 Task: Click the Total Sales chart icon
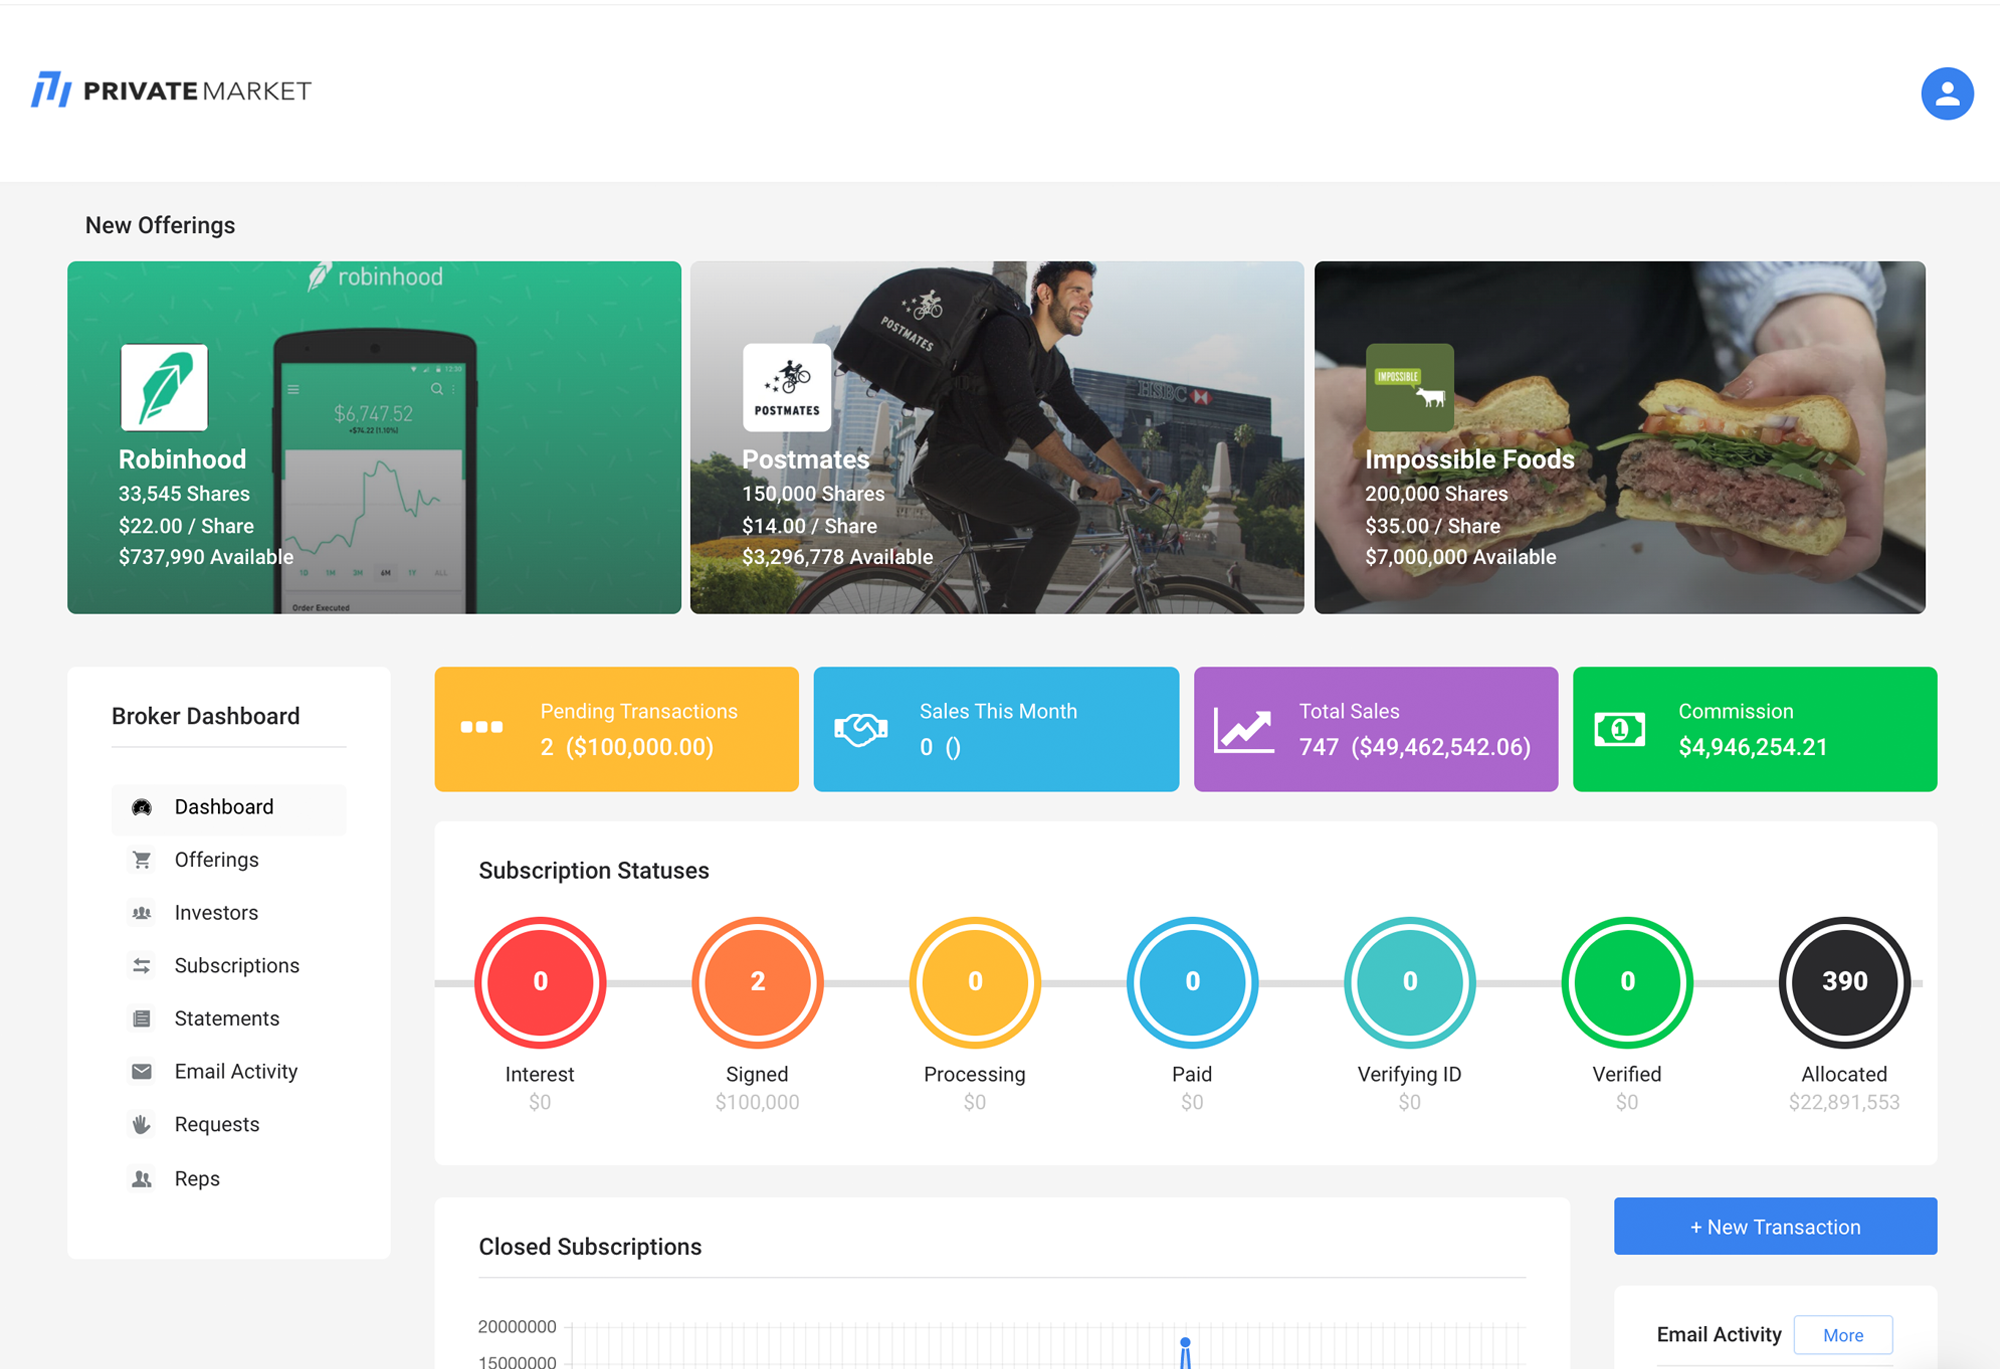(1243, 730)
